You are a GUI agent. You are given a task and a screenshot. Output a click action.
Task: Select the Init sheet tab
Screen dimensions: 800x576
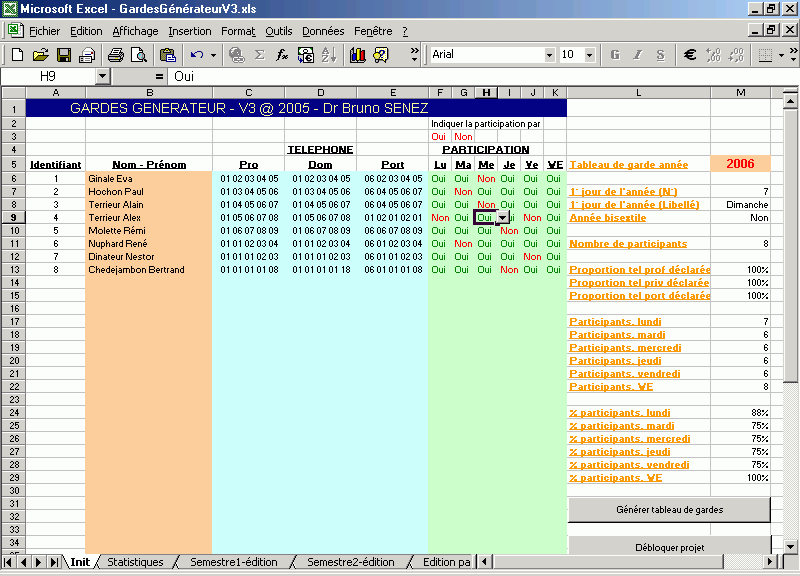coord(80,562)
